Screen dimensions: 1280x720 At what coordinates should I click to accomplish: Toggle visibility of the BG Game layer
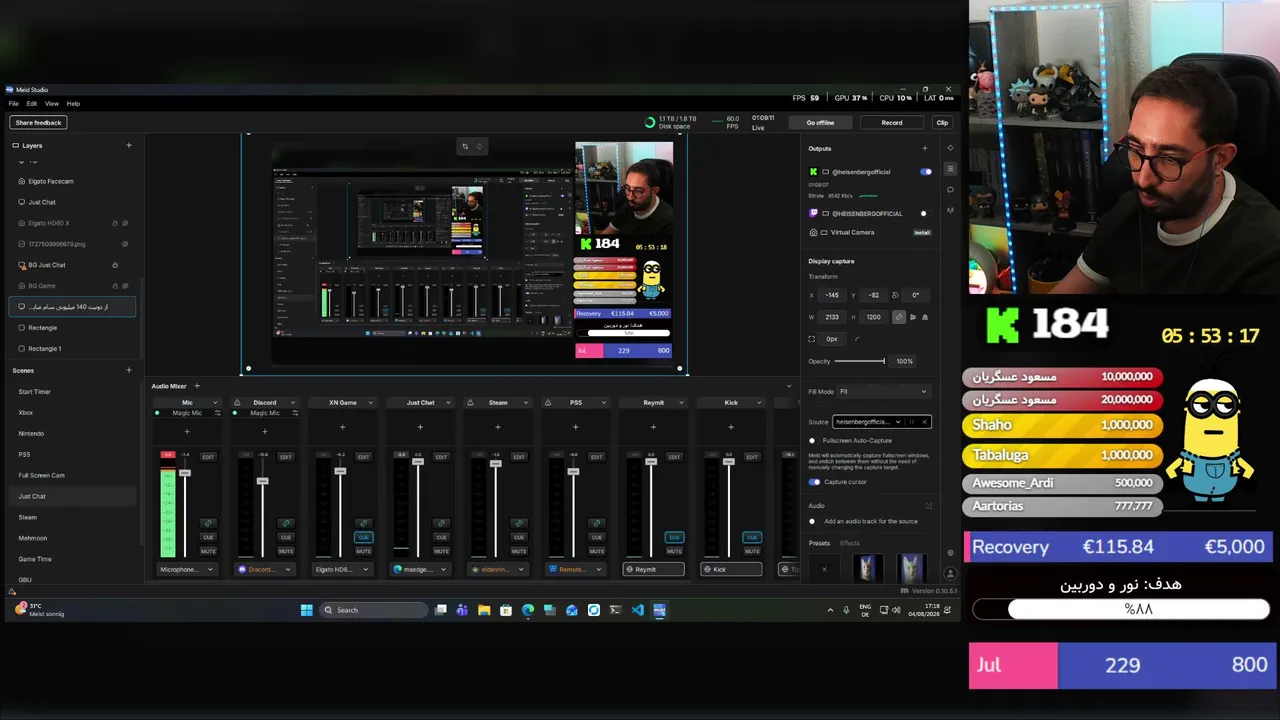125,286
